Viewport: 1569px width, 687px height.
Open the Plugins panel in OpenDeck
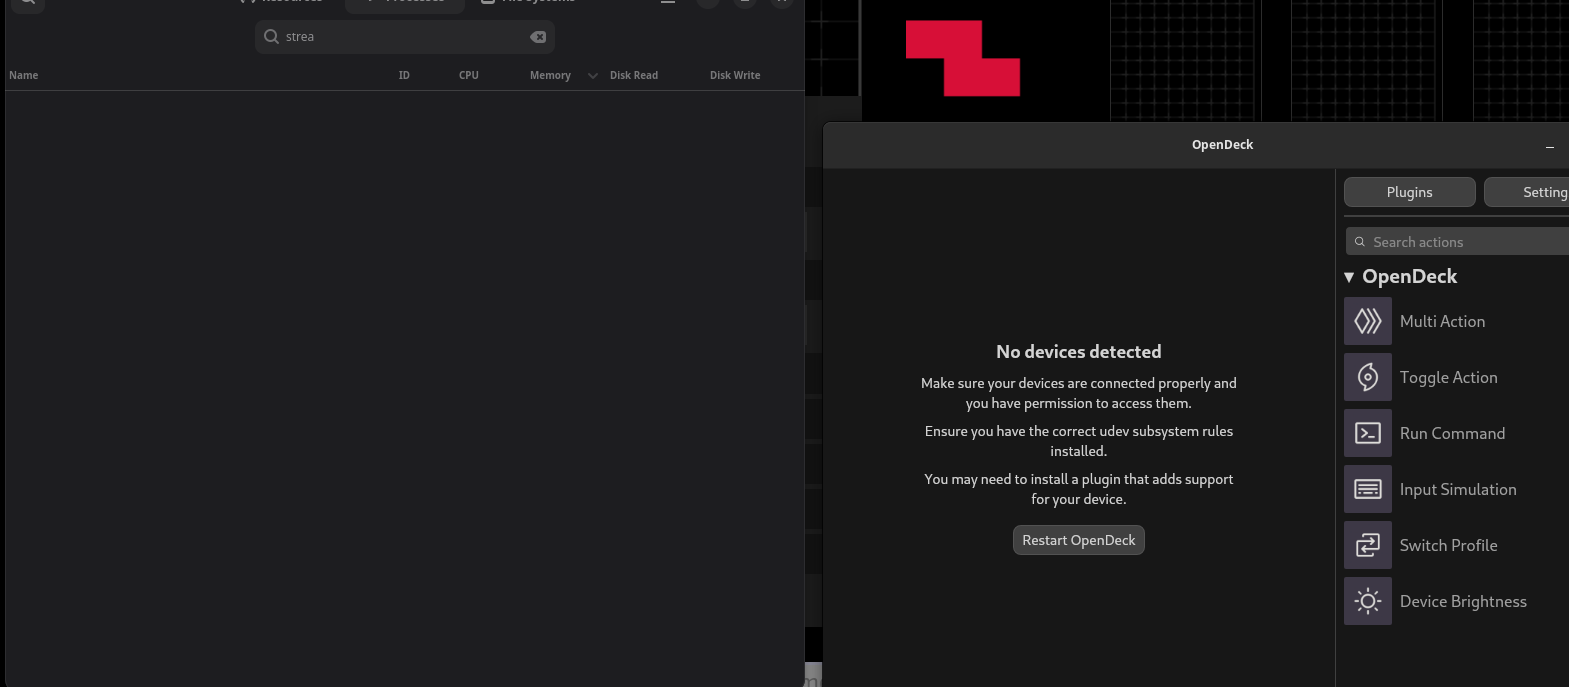tap(1409, 192)
